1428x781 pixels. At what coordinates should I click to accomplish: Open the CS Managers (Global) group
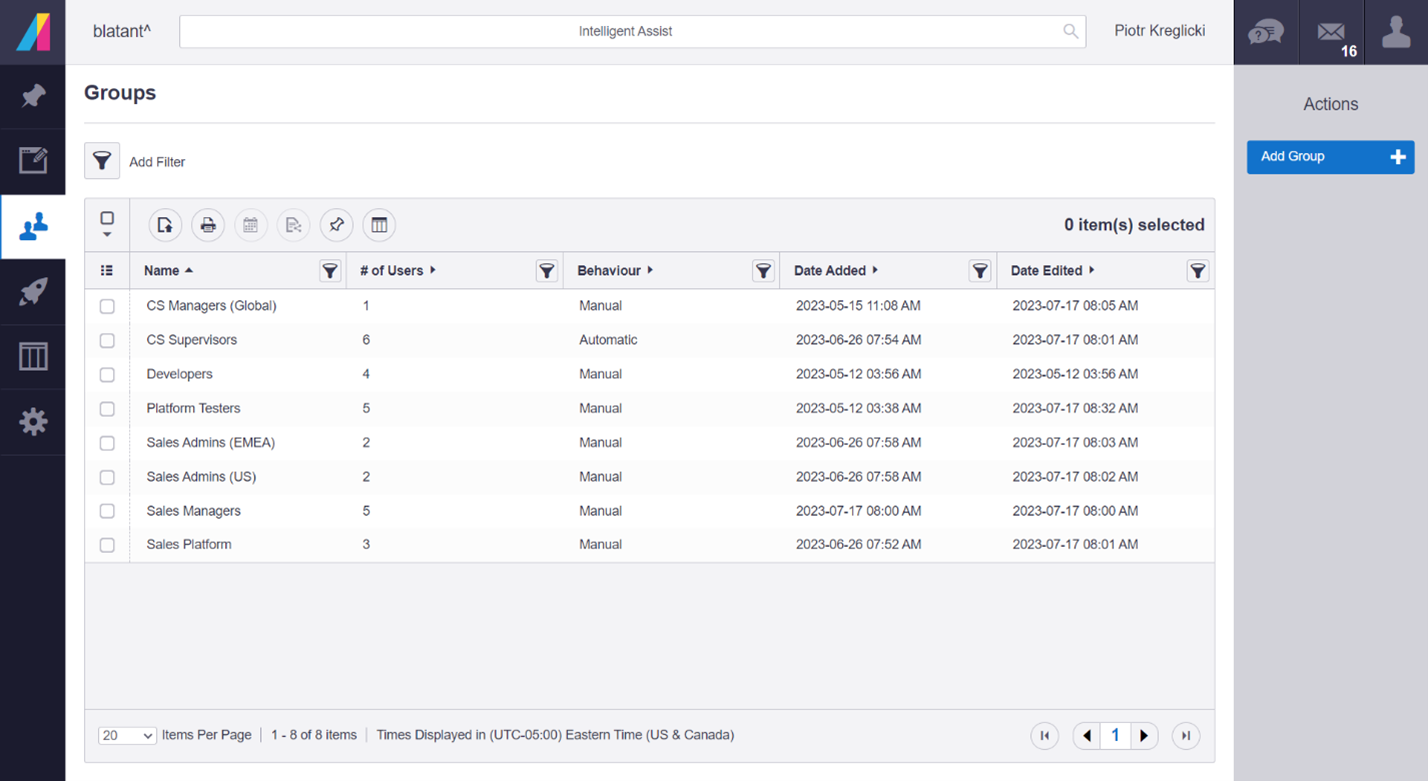(211, 306)
